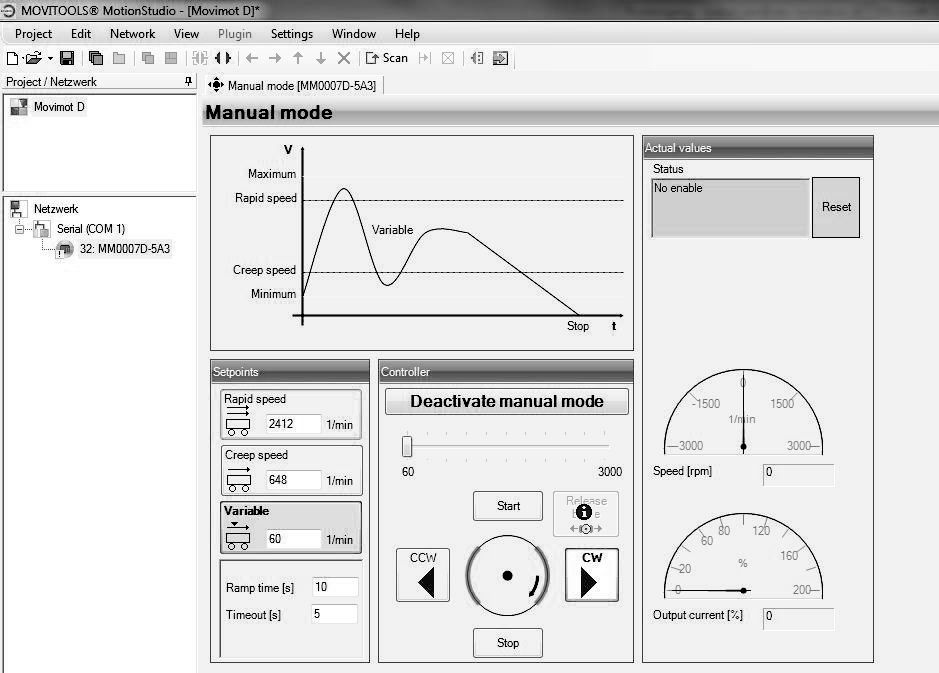Click the arrow-to-bar icon after Scan
This screenshot has width=939, height=673.
[425, 58]
